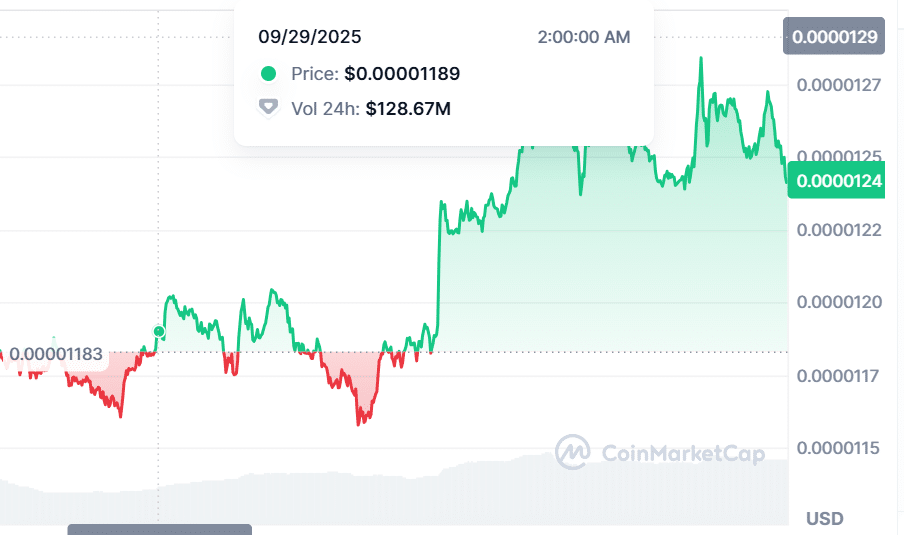
Task: Click the 0.0000127 axis label
Action: click(839, 85)
